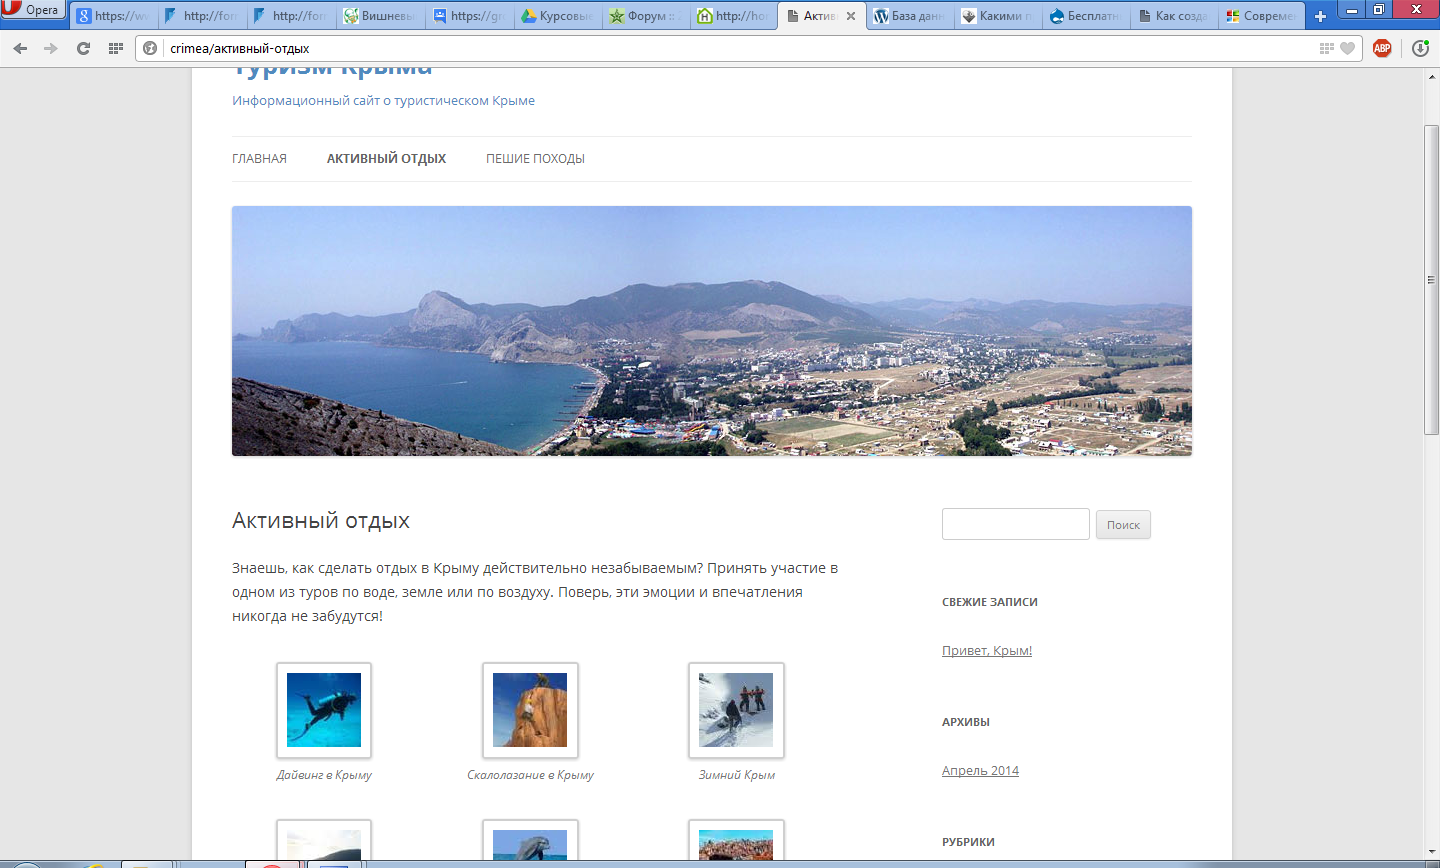Open the dolphin thumbnail in second row
Viewport: 1440px width, 868px height.
pos(530,840)
